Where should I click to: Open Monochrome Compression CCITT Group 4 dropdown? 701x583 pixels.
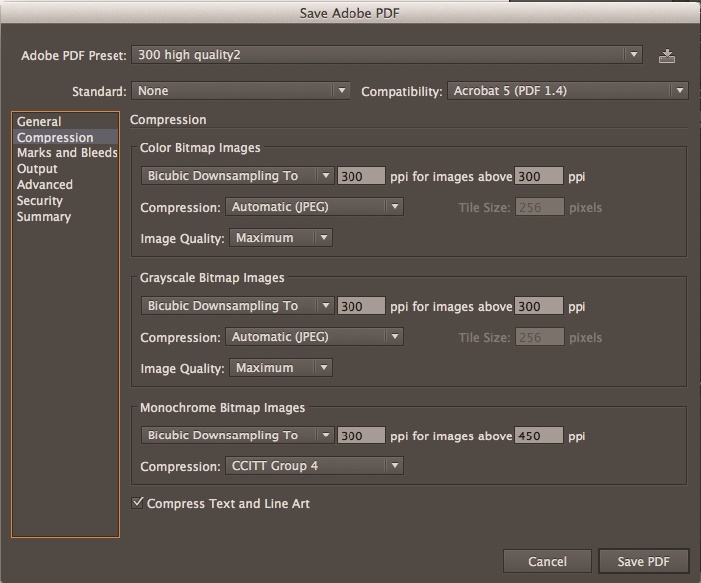(313, 466)
